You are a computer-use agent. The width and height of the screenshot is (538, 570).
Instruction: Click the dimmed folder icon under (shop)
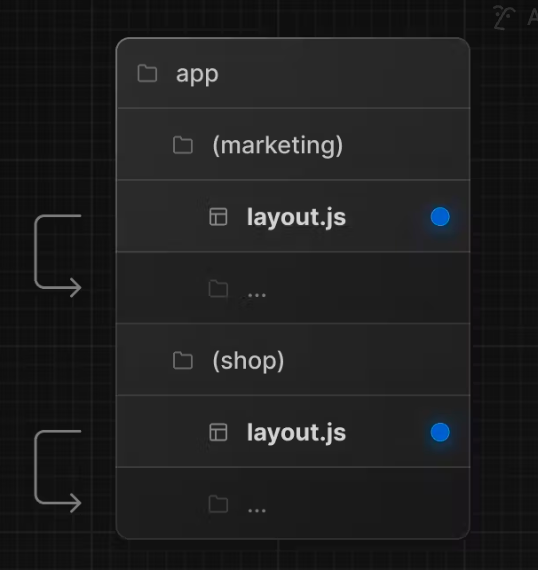click(x=218, y=504)
